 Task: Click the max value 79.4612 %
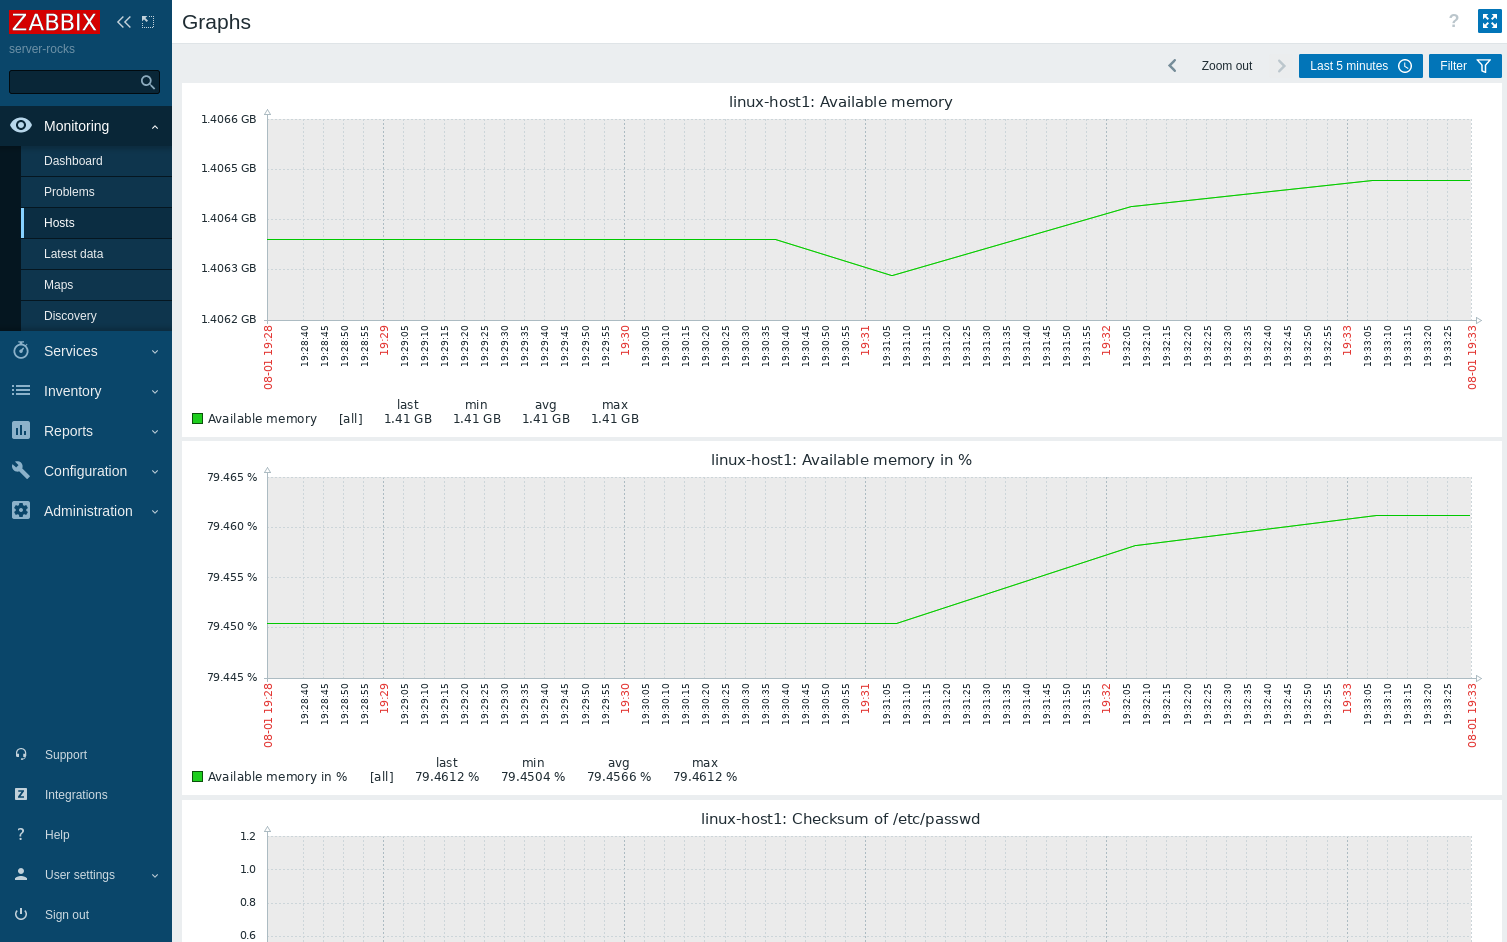click(705, 777)
